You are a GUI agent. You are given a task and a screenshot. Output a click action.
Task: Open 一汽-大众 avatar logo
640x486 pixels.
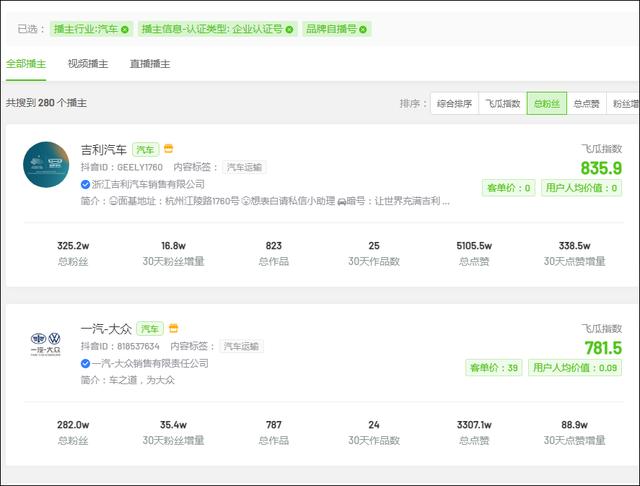[46, 344]
